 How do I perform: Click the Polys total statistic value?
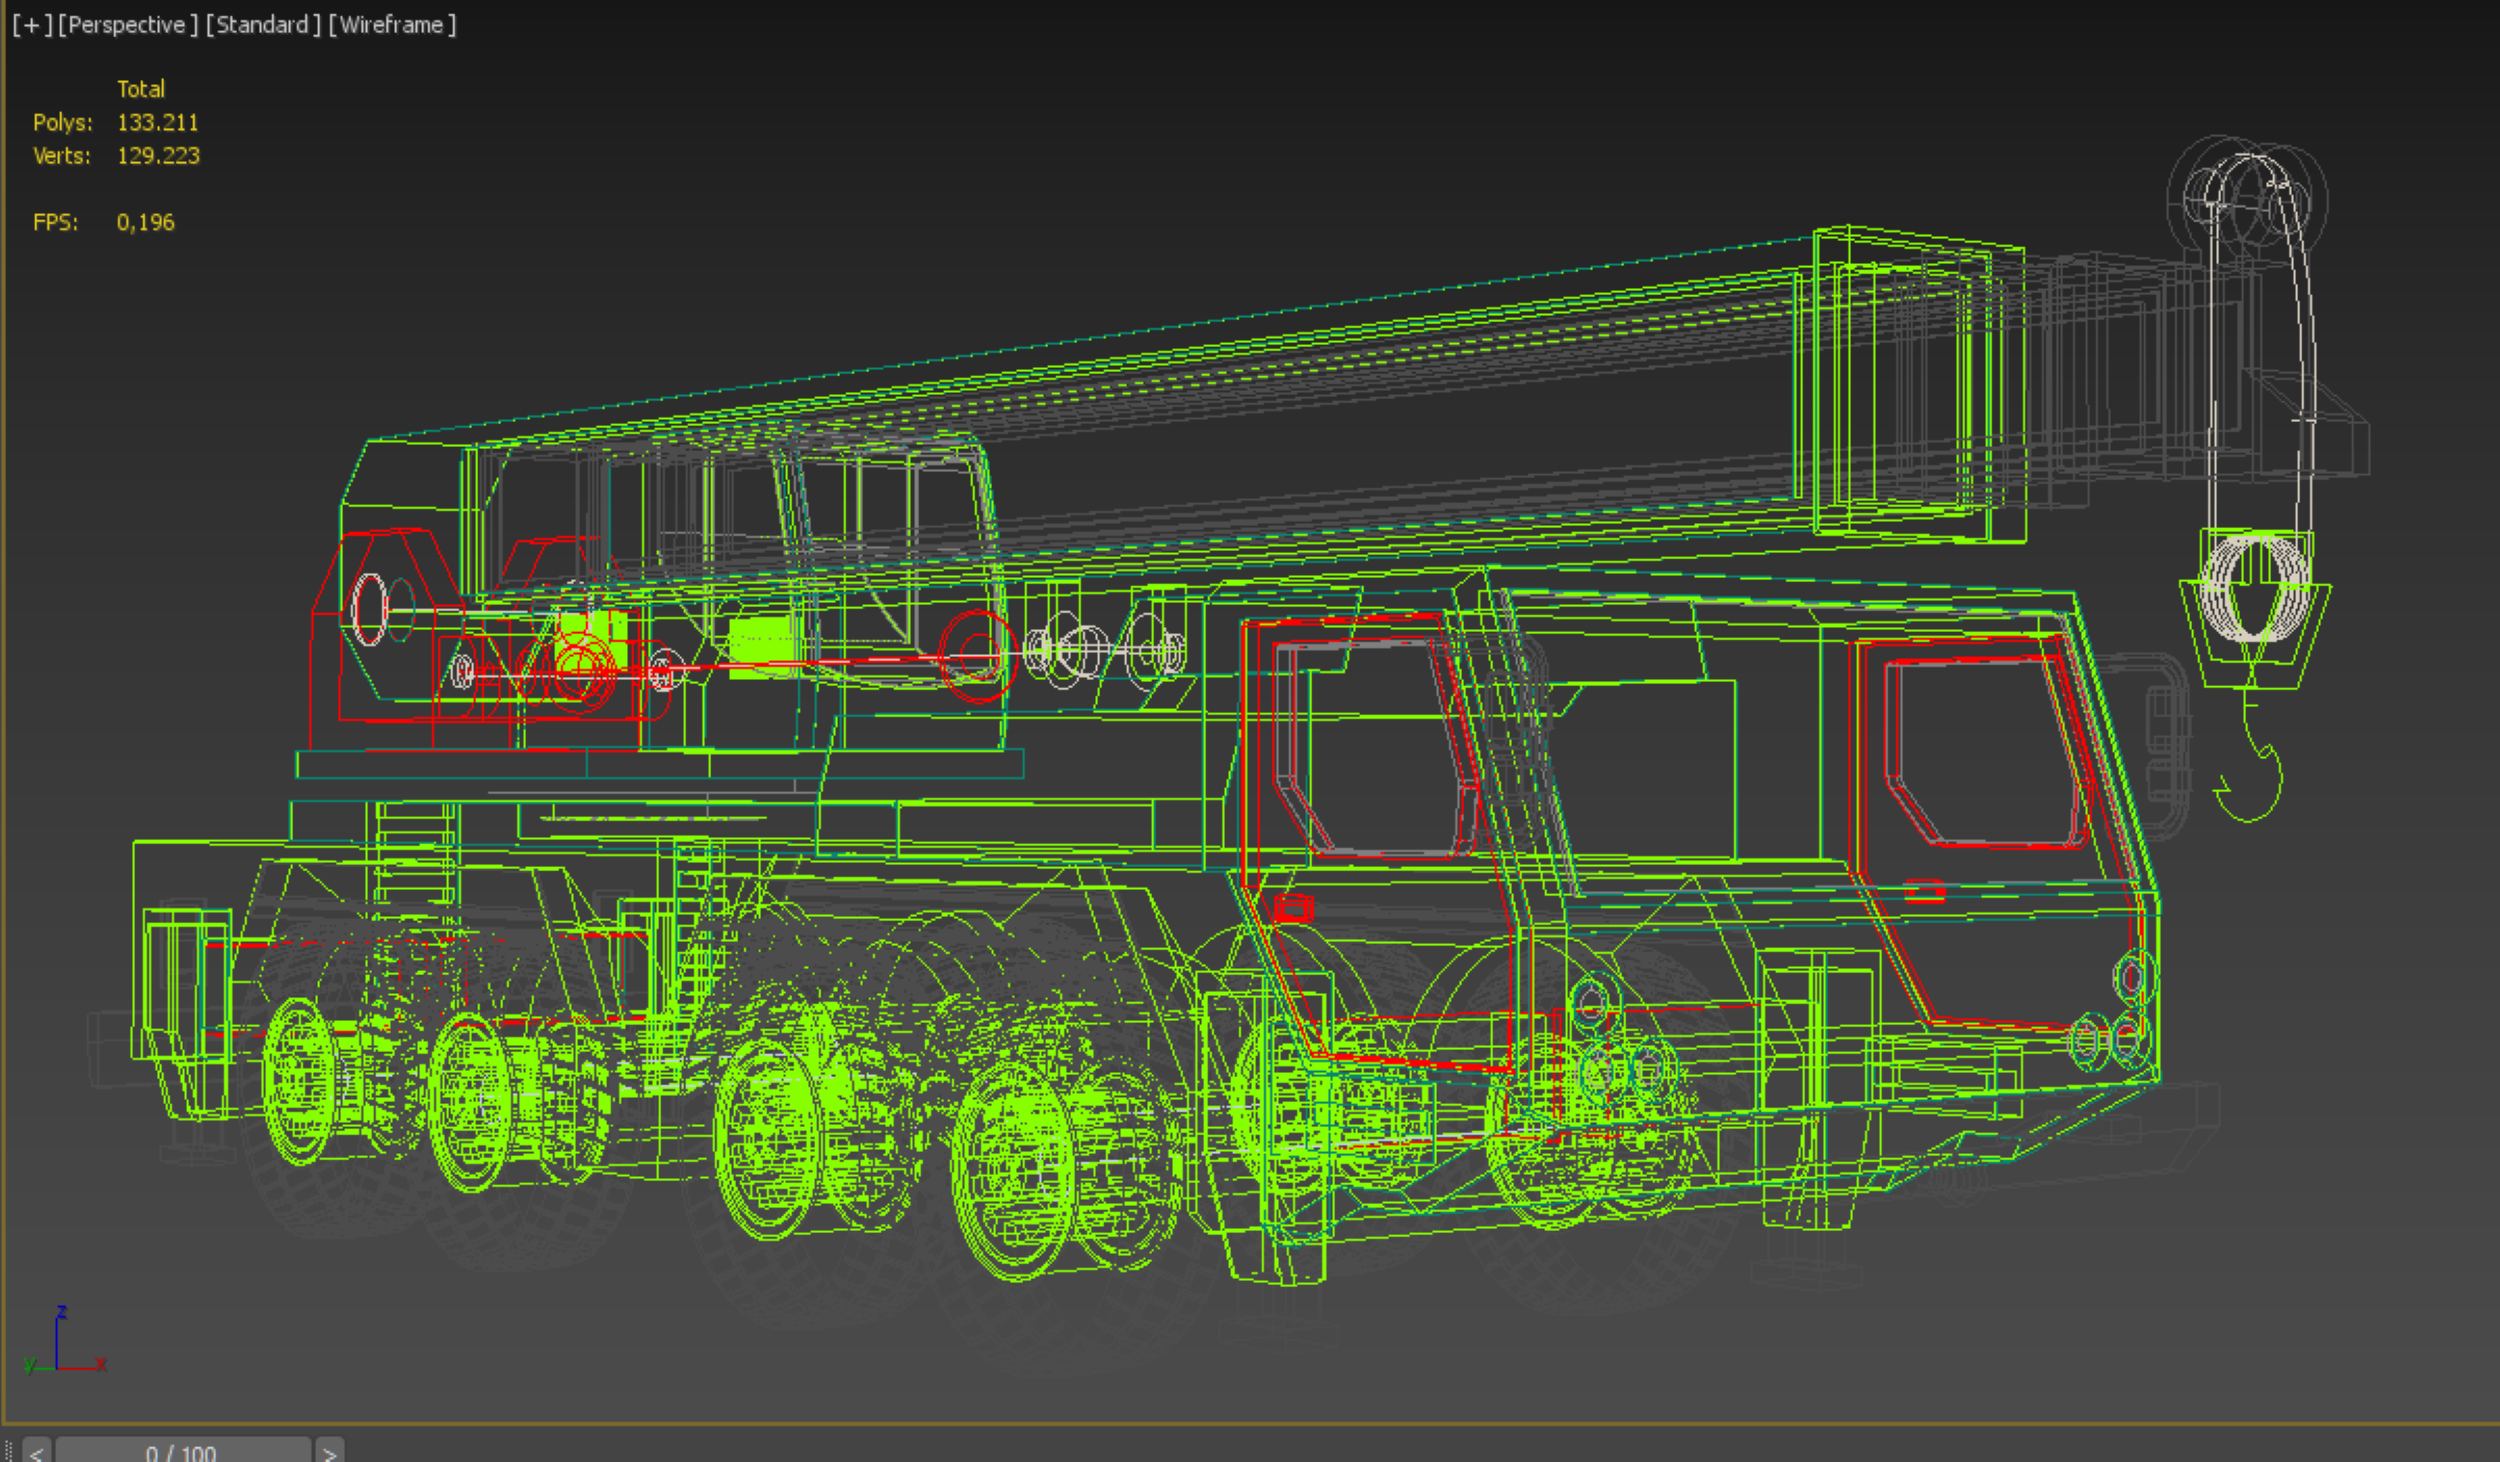(158, 123)
